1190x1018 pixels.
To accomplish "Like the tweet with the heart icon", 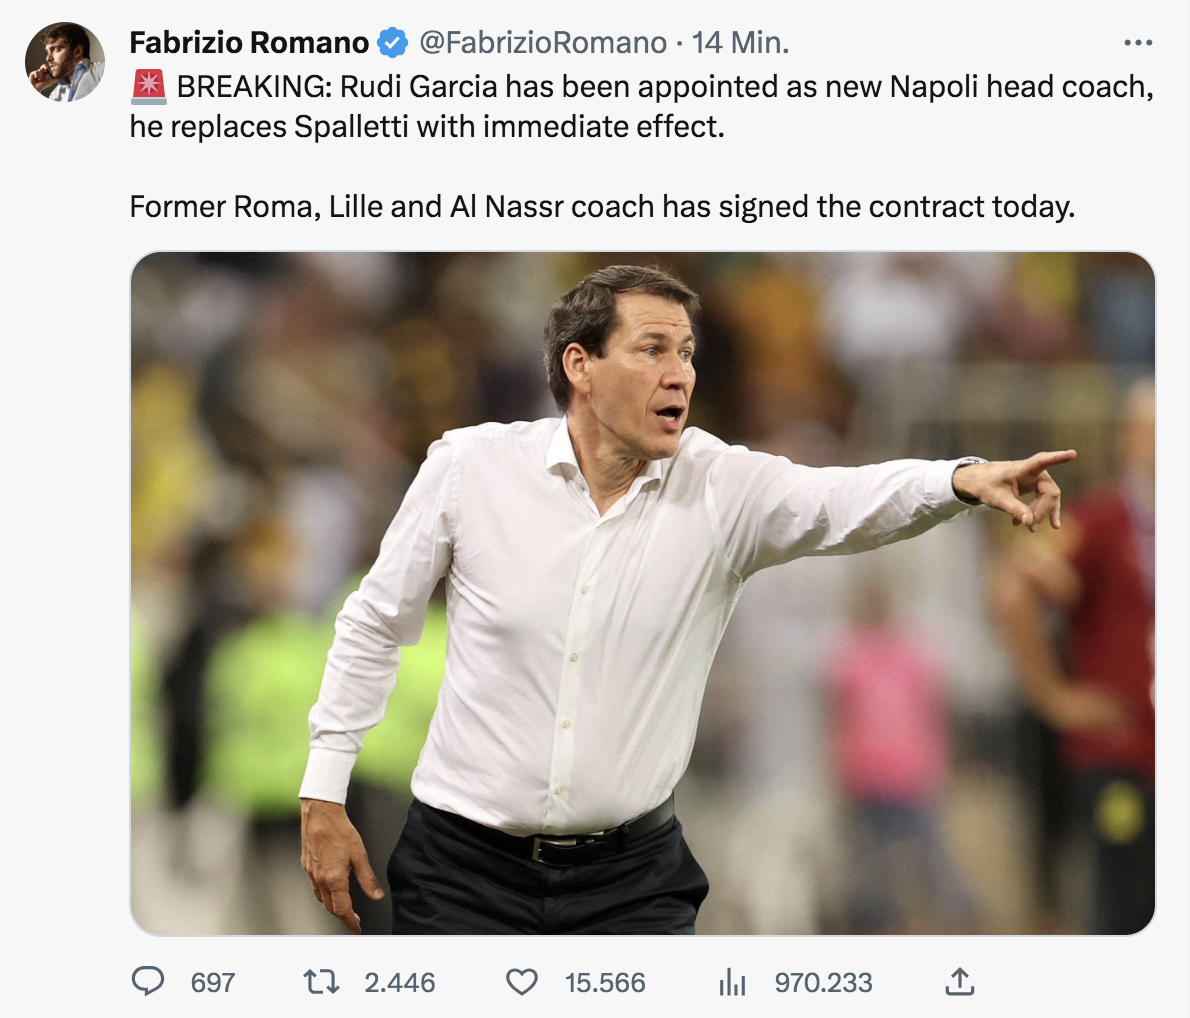I will (x=521, y=982).
